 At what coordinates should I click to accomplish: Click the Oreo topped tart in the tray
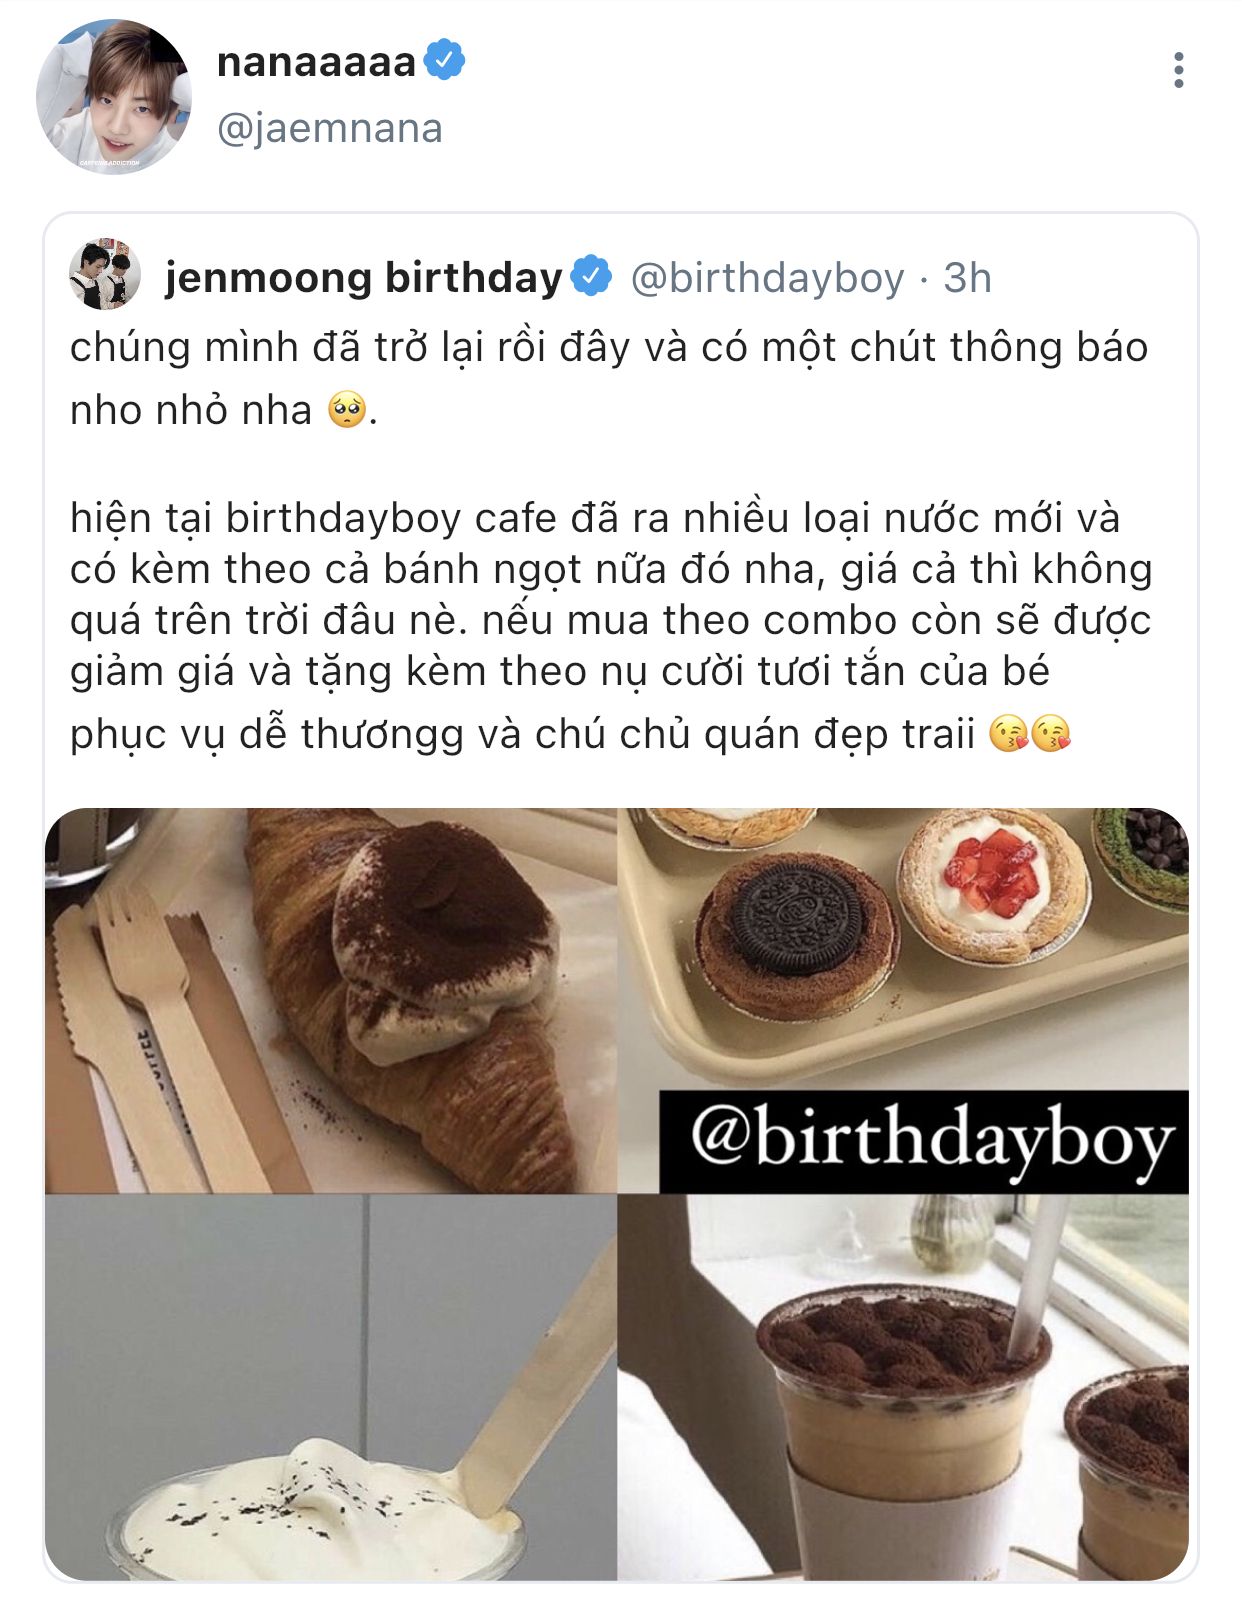797,934
